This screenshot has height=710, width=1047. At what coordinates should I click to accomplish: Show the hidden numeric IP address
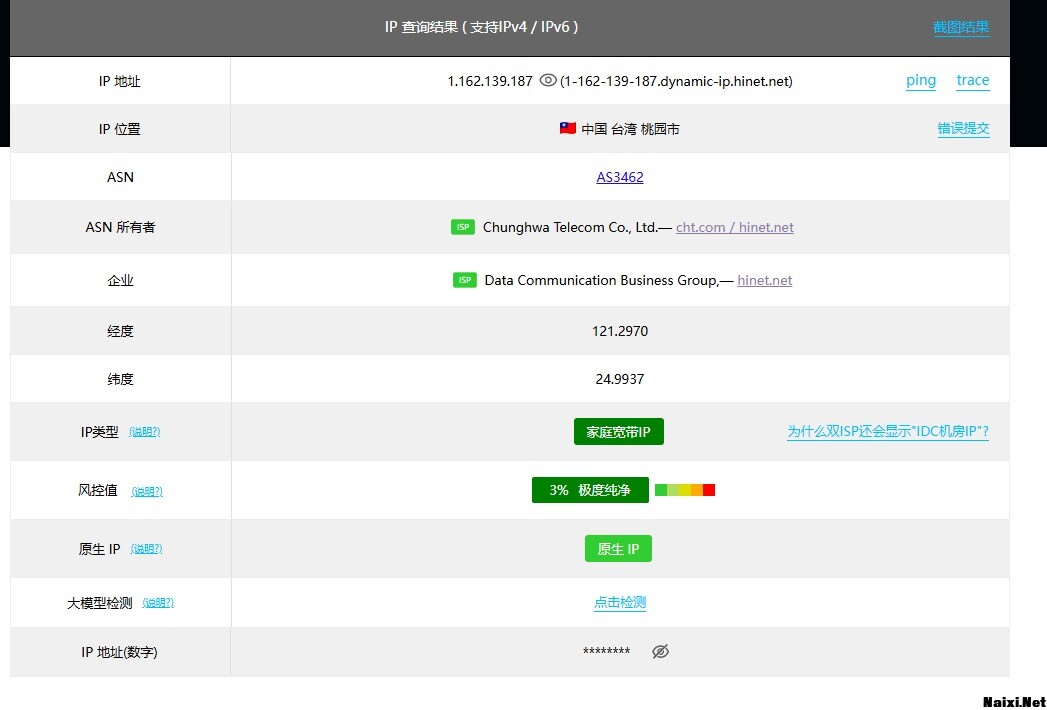tap(660, 652)
